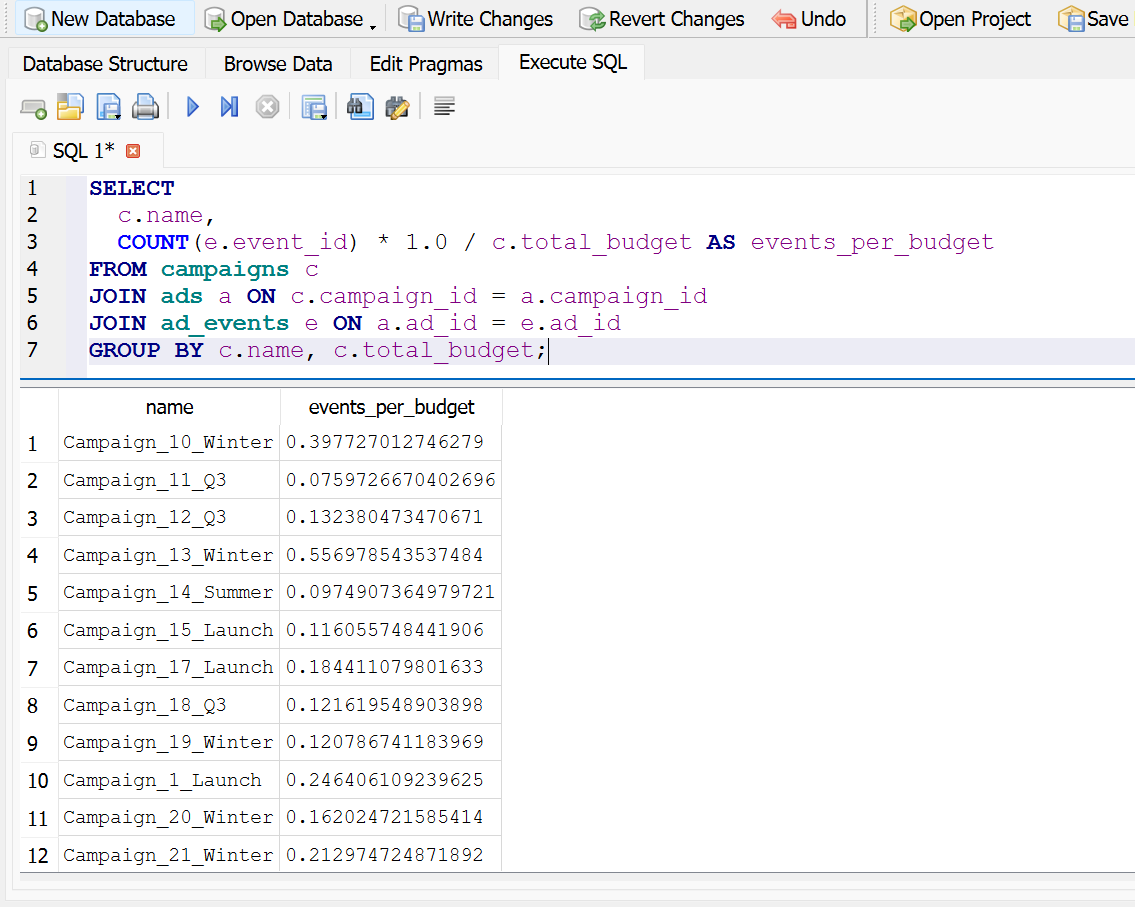Click the Stop execution icon
The image size is (1135, 907).
pos(267,107)
